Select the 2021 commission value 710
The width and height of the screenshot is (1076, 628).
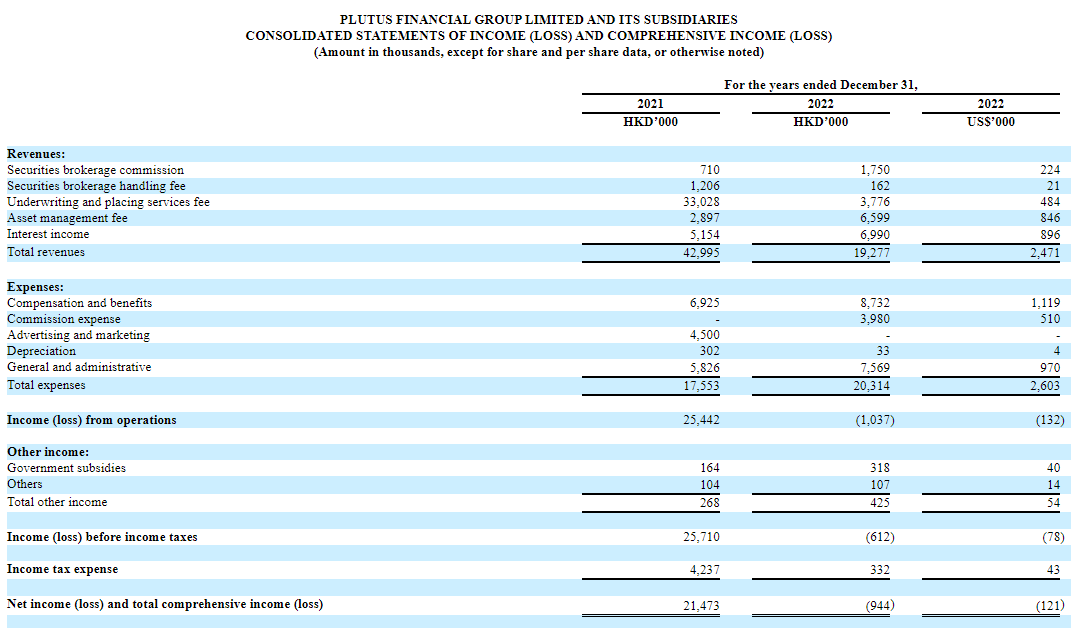coord(710,170)
